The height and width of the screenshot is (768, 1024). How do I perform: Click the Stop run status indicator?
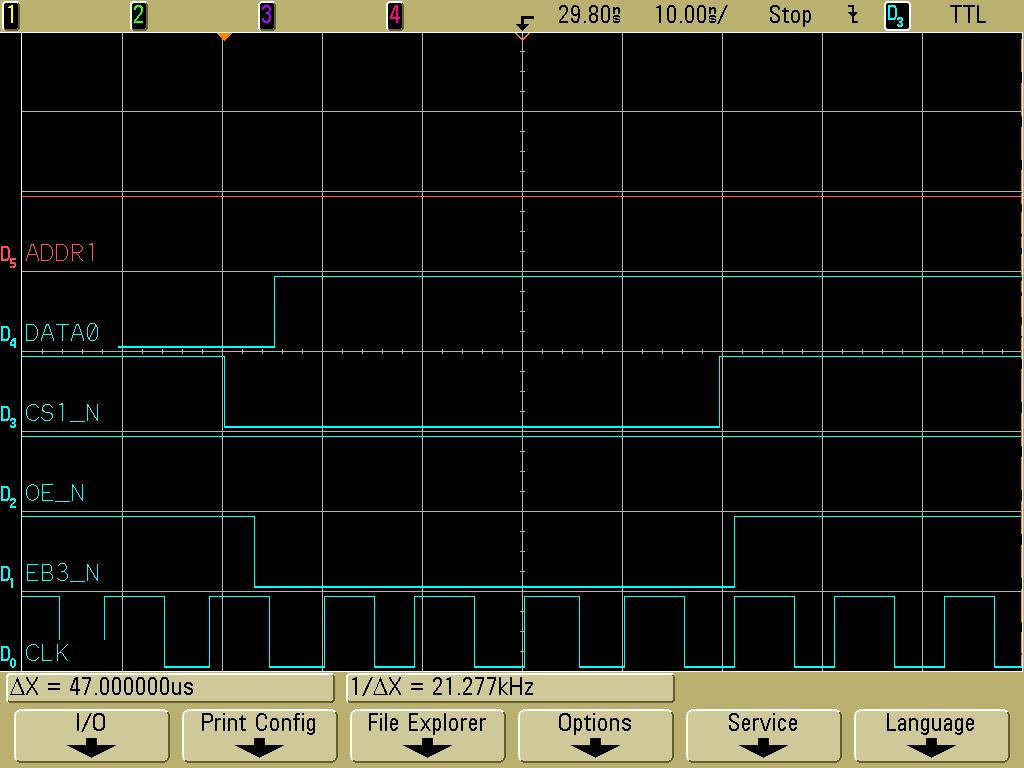pyautogui.click(x=790, y=15)
